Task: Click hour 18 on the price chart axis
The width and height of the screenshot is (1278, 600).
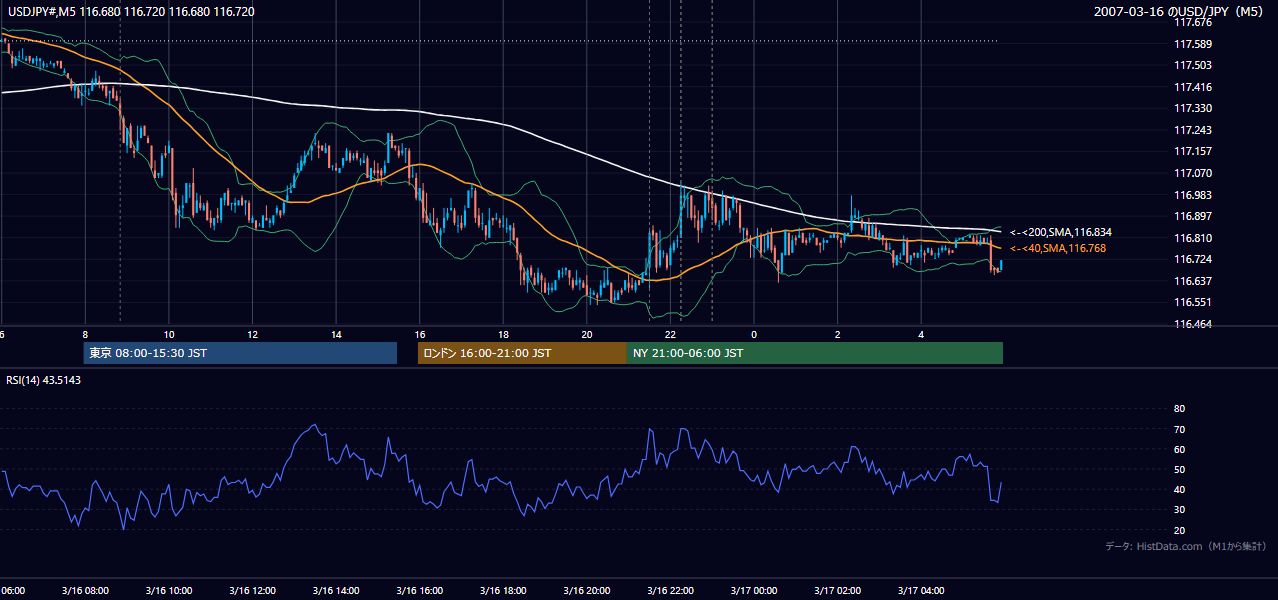Action: coord(503,334)
